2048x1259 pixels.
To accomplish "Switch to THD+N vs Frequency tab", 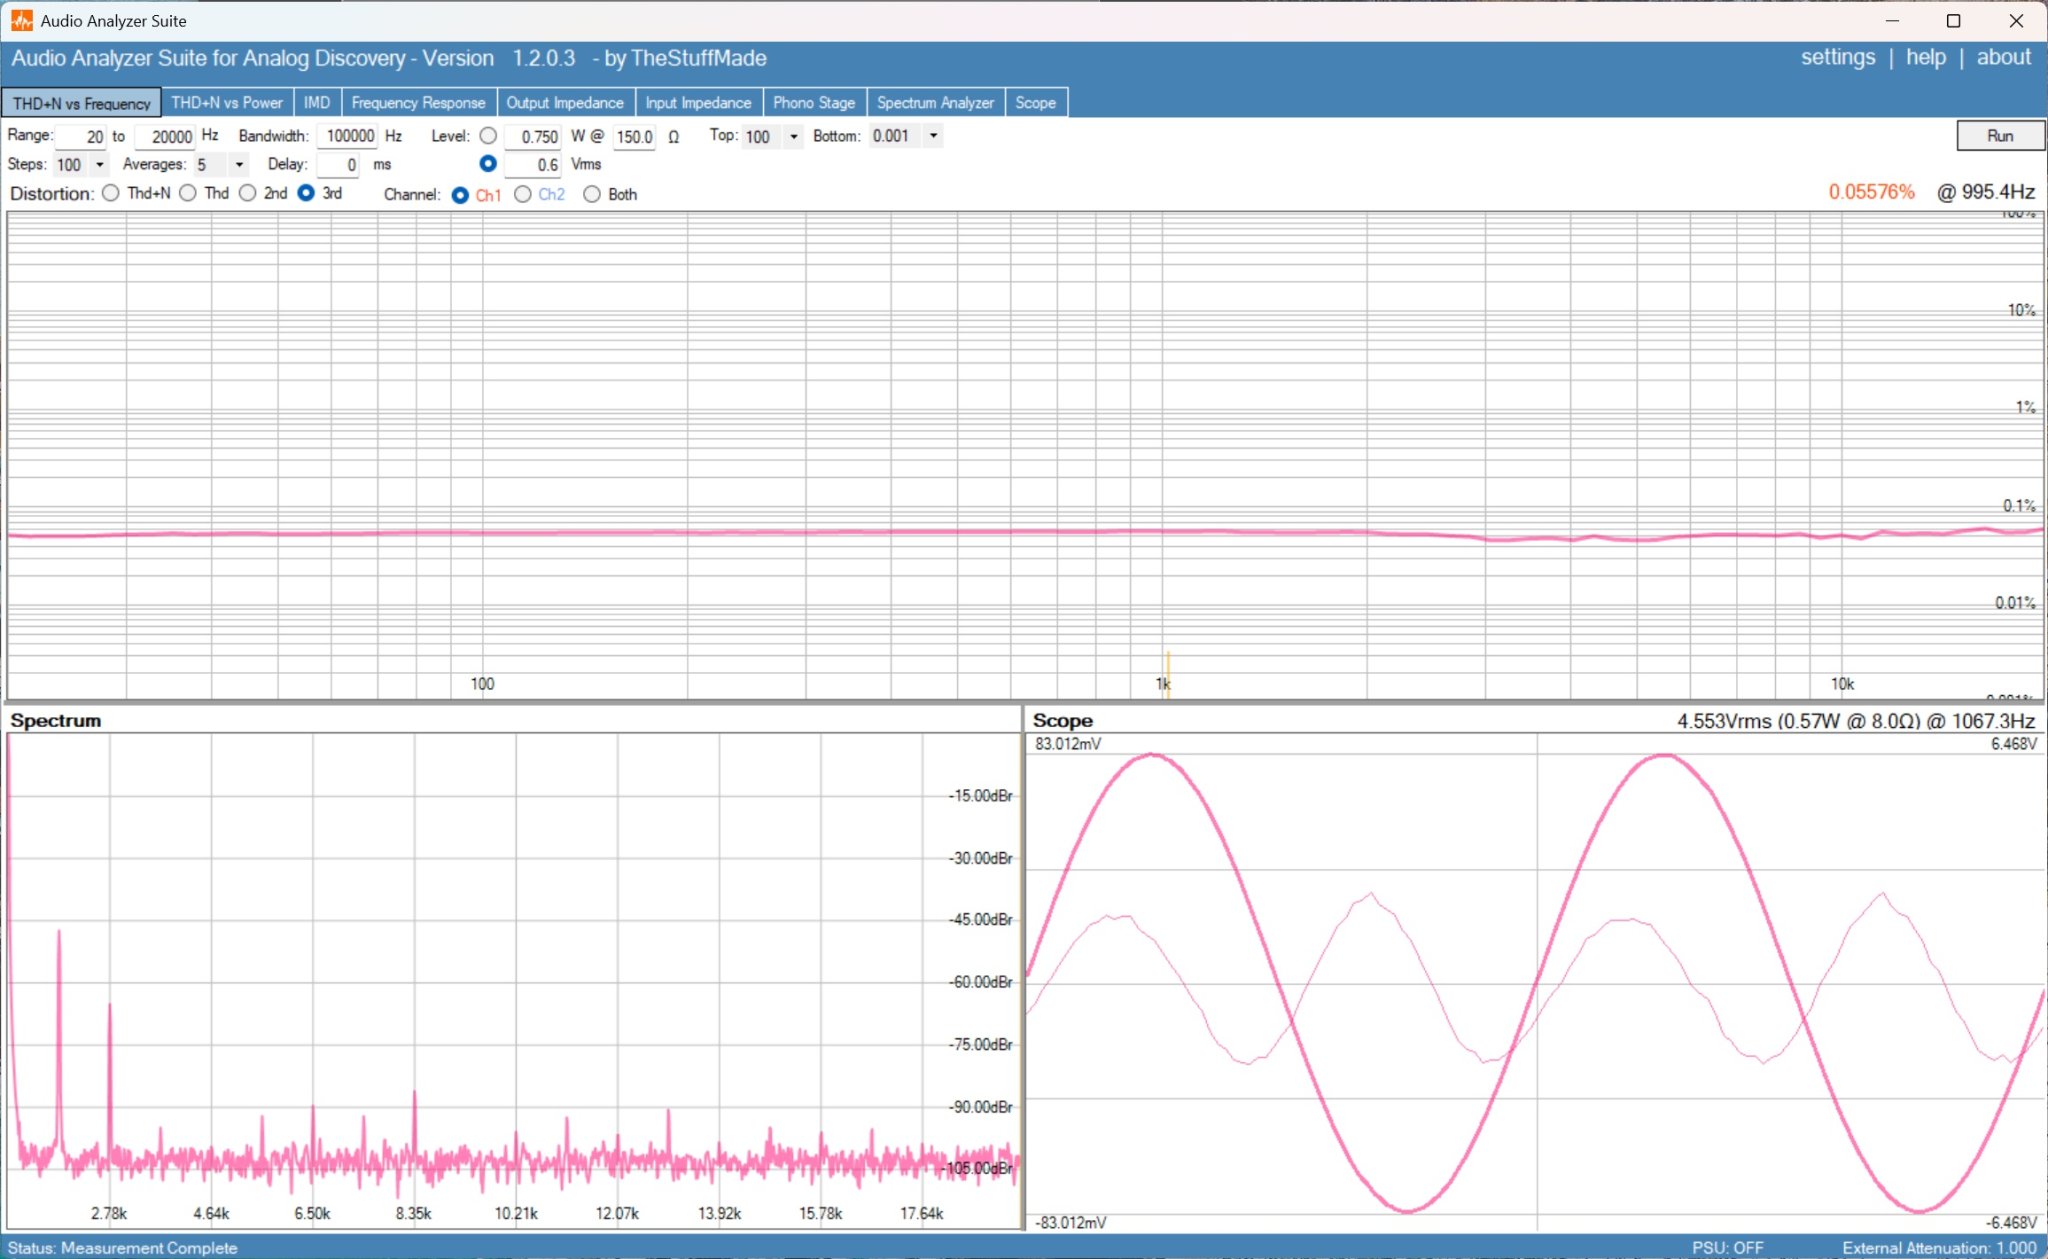I will pyautogui.click(x=81, y=103).
